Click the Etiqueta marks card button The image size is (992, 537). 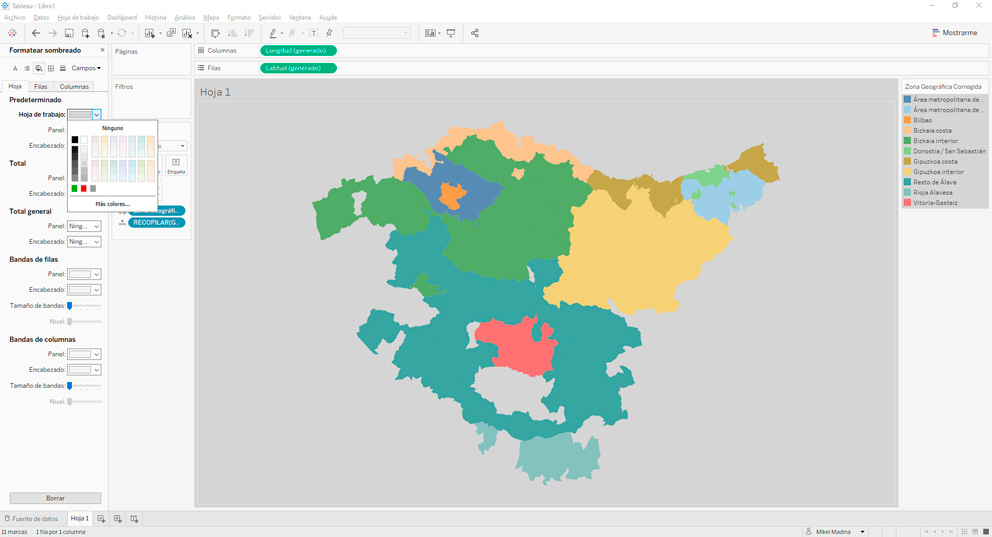point(176,166)
